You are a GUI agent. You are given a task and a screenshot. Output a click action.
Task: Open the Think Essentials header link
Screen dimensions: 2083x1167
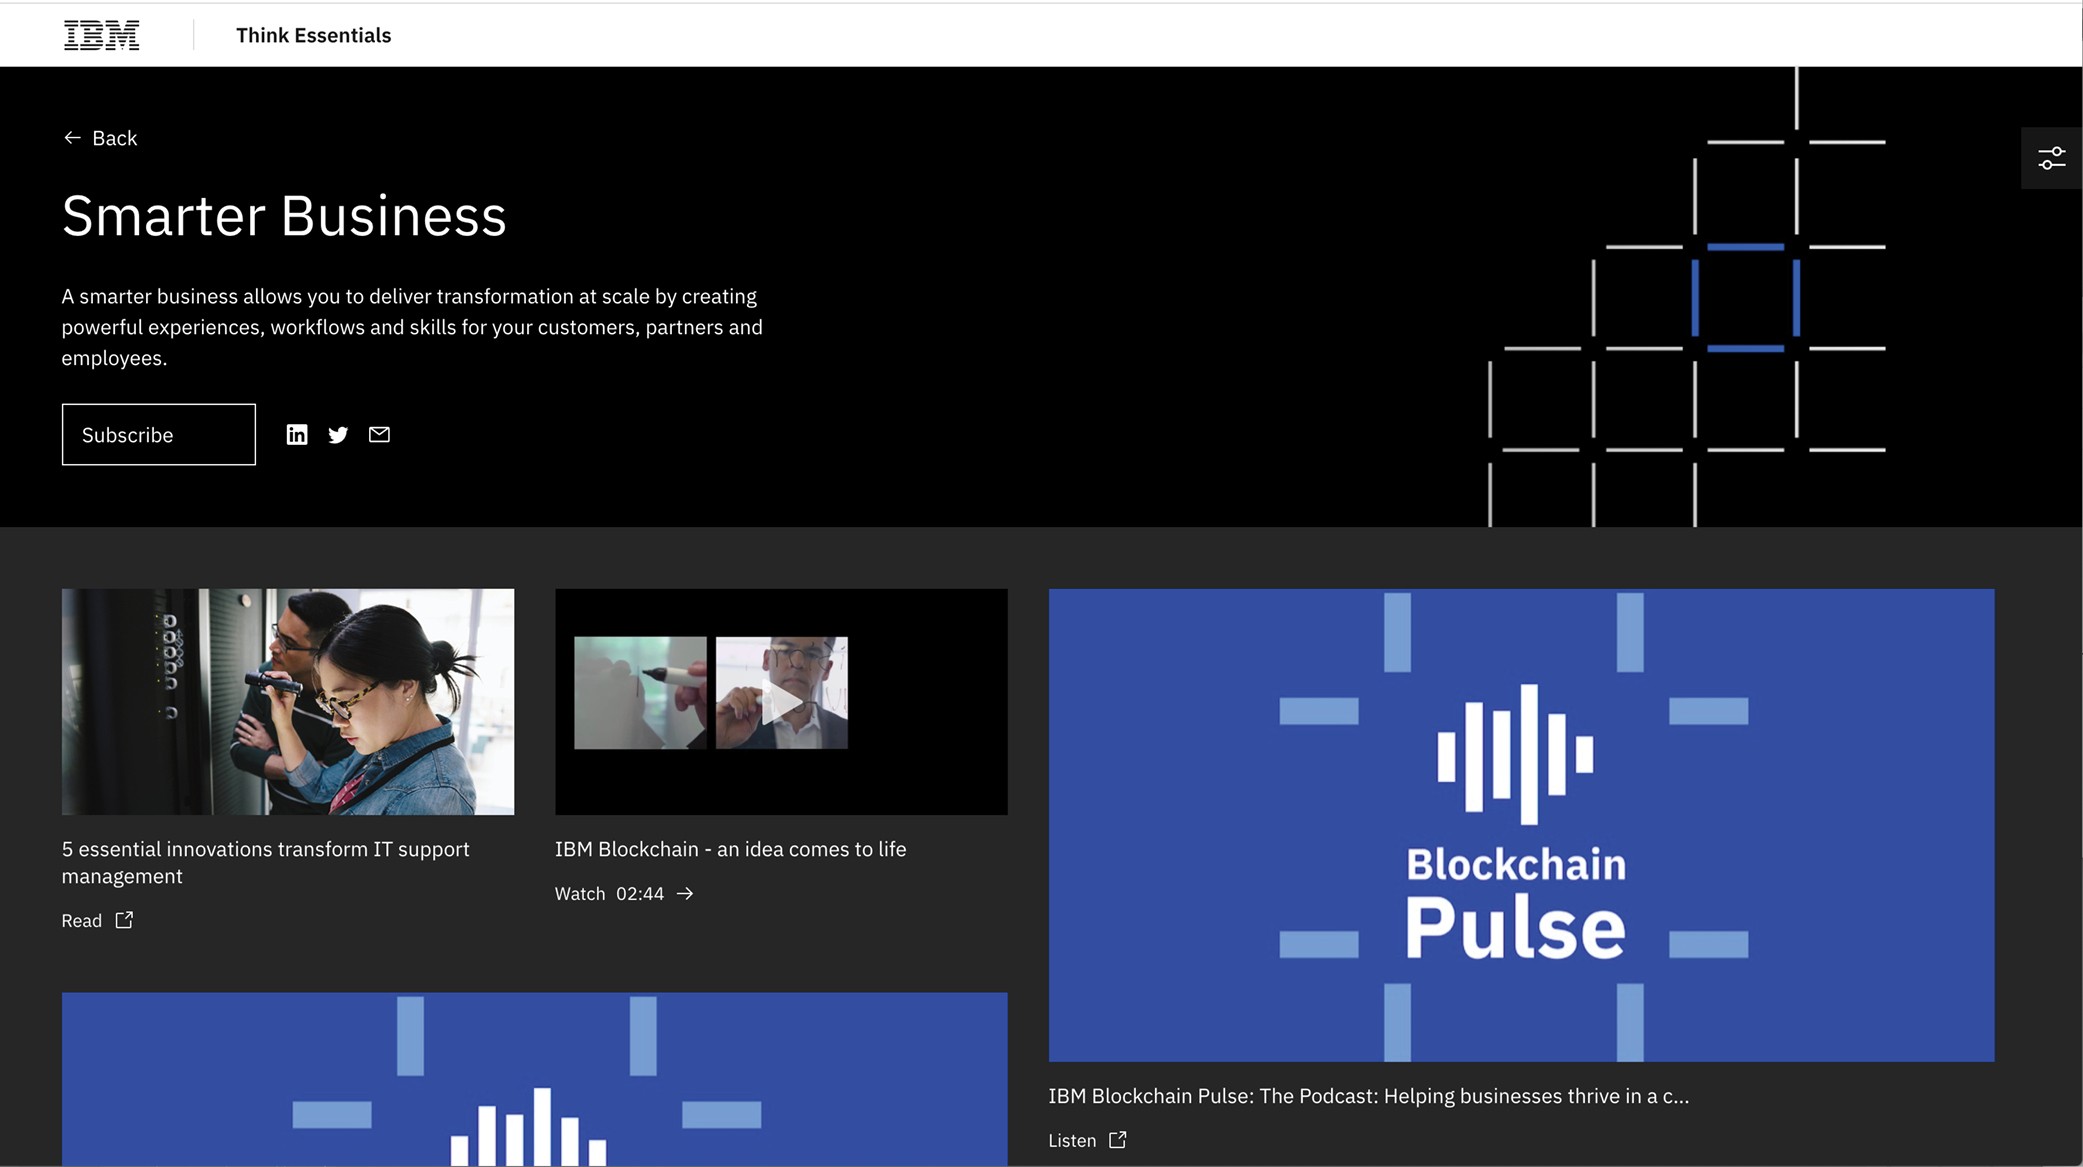tap(313, 35)
